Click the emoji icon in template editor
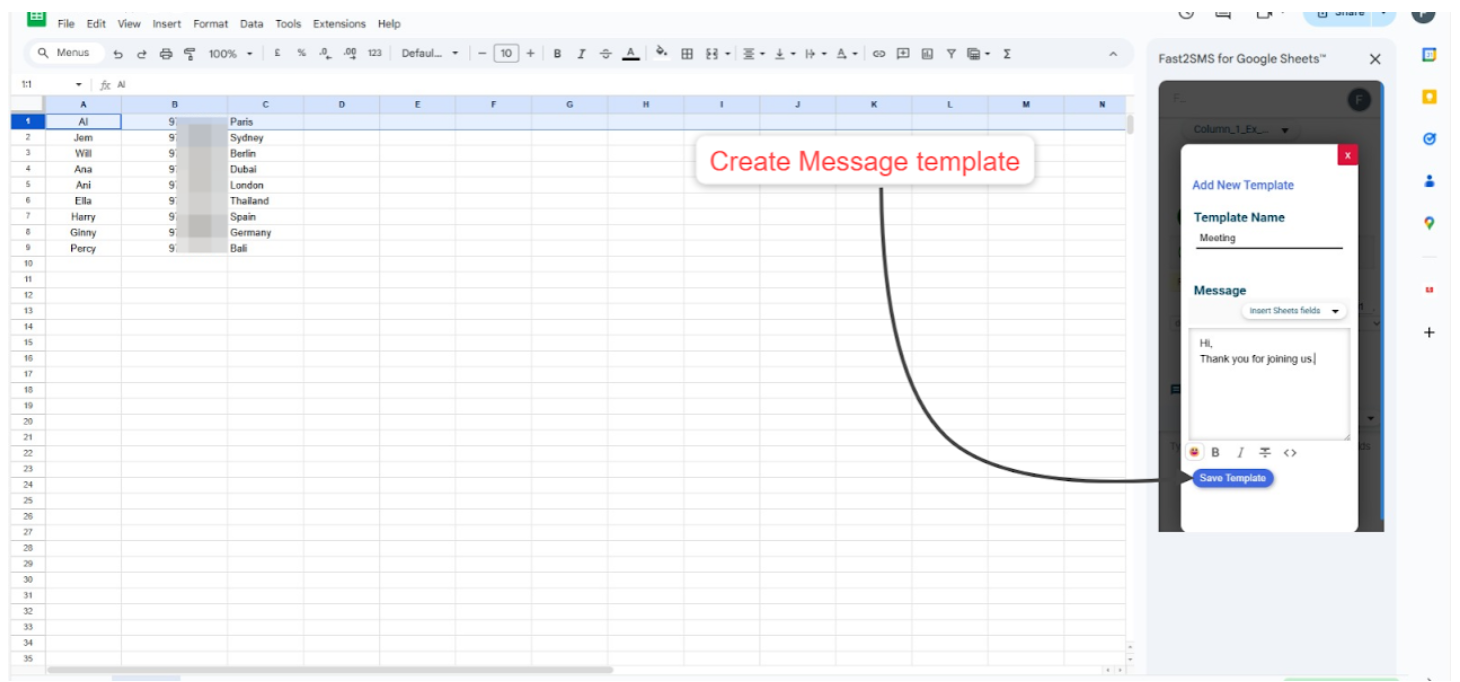This screenshot has width=1460, height=682. tap(1197, 452)
